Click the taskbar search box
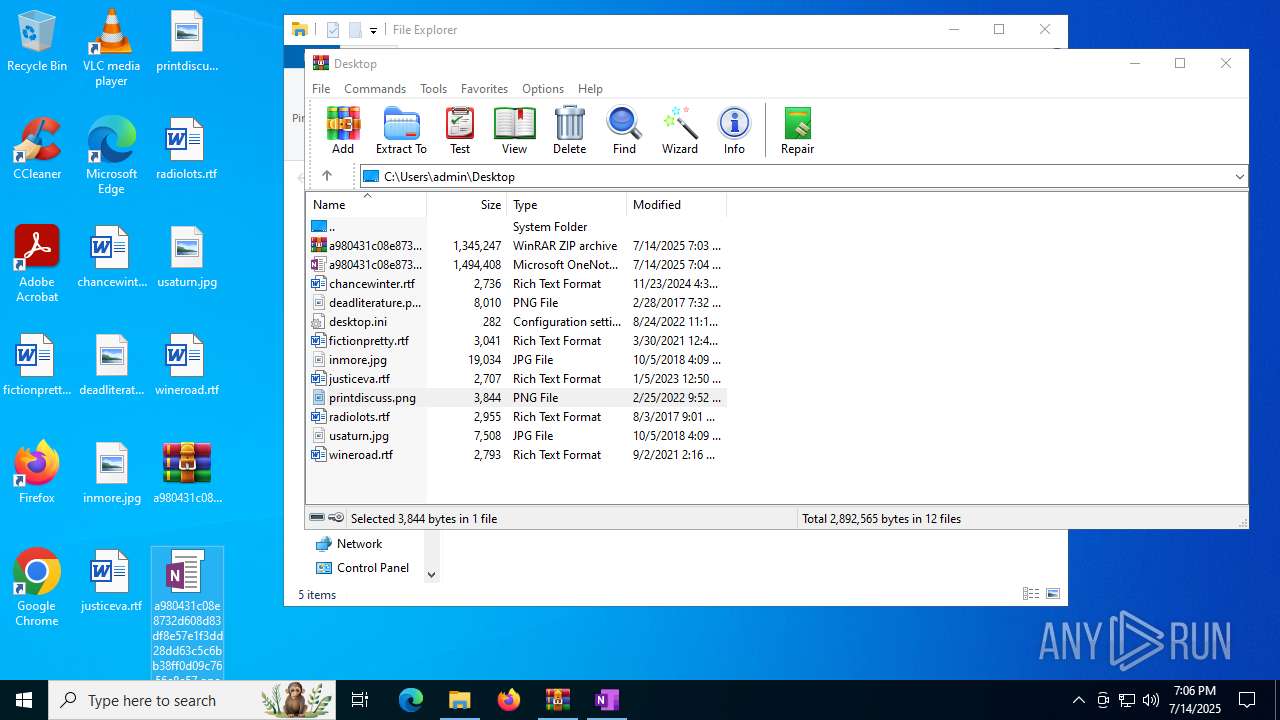 tap(192, 700)
